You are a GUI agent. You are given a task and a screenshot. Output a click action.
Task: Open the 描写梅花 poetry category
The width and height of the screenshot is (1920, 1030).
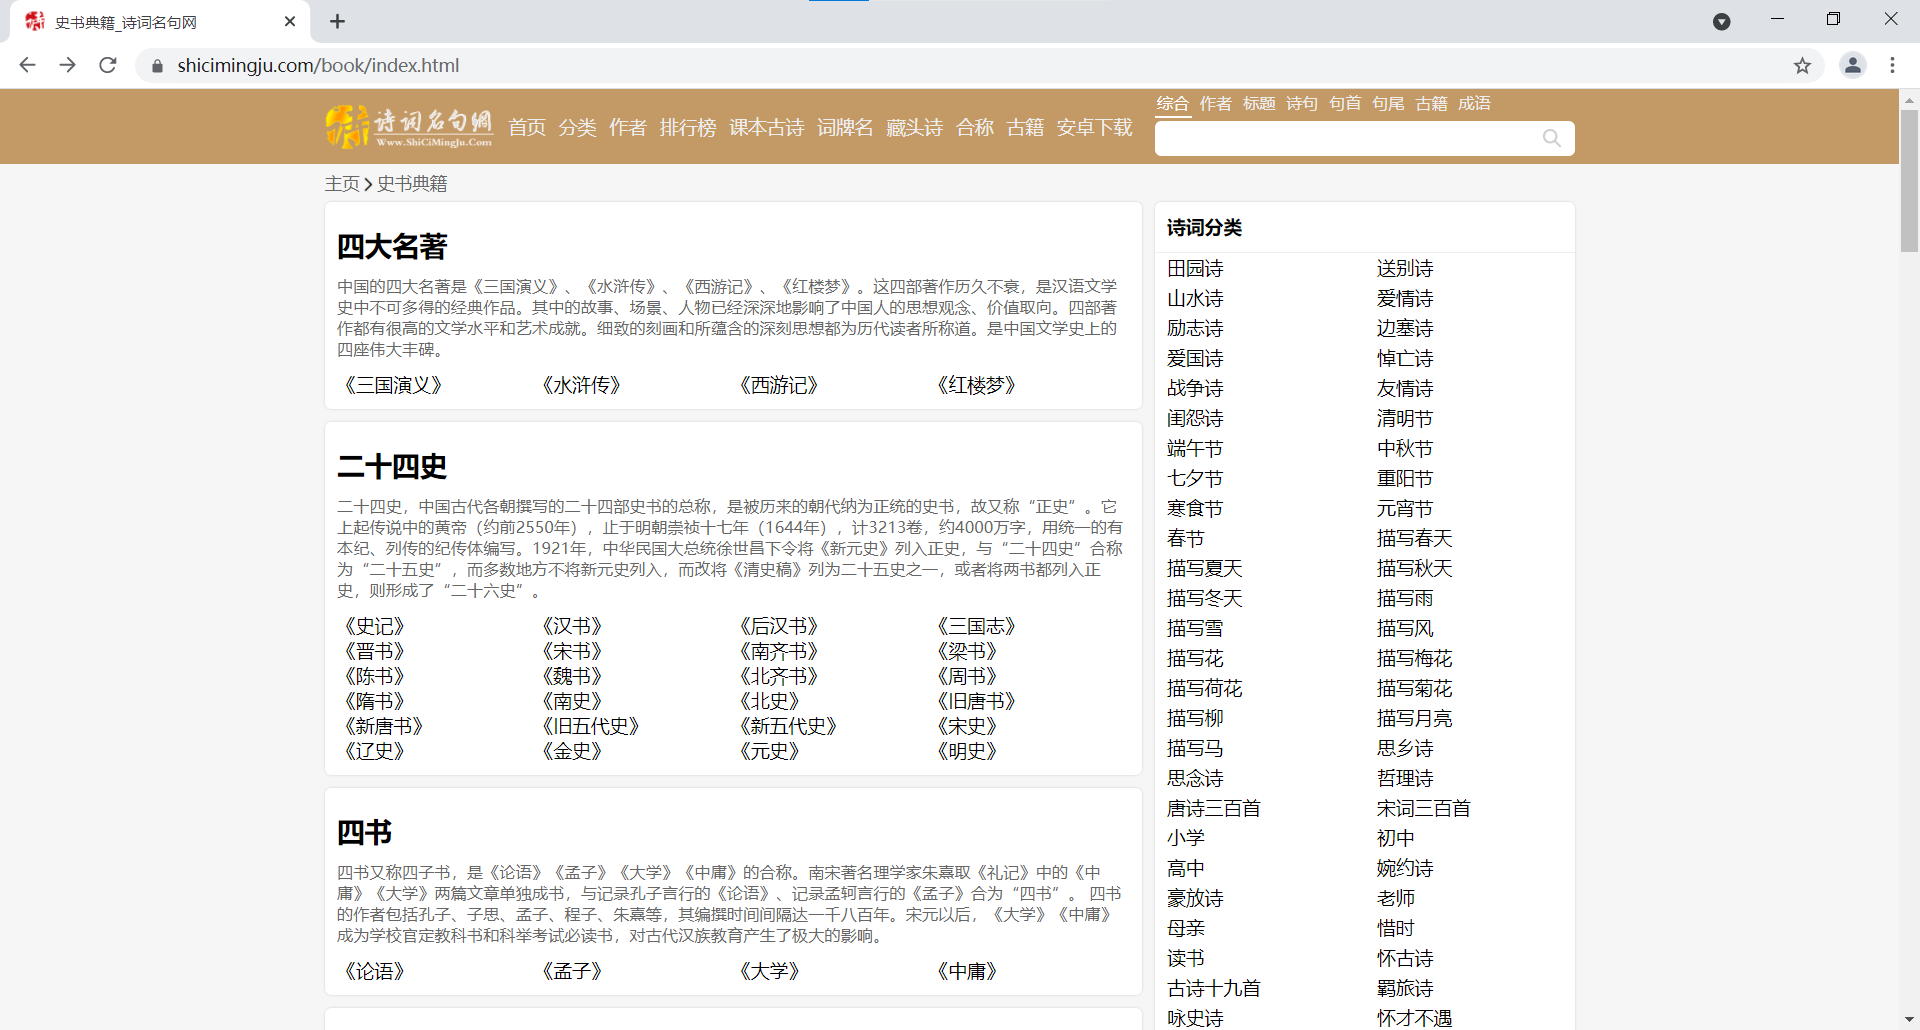(1414, 658)
